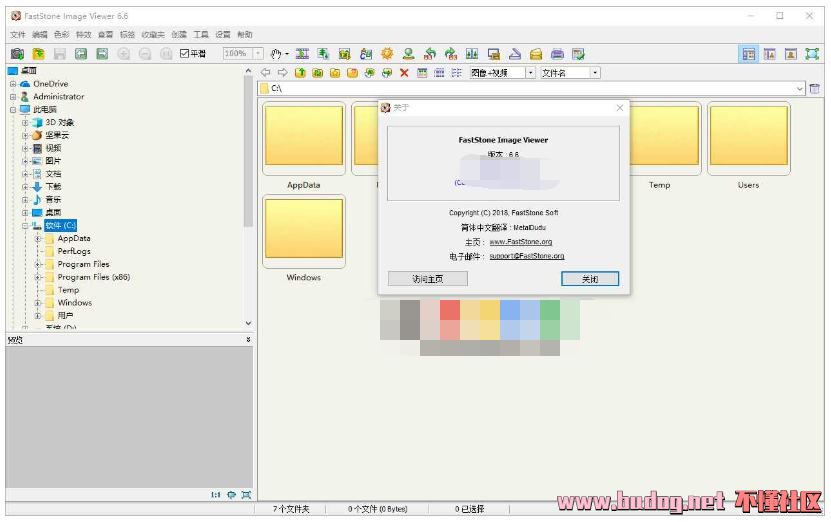Screen dimensions: 831x522
Task: Open the www.FastStone.org link
Action: pyautogui.click(x=520, y=242)
